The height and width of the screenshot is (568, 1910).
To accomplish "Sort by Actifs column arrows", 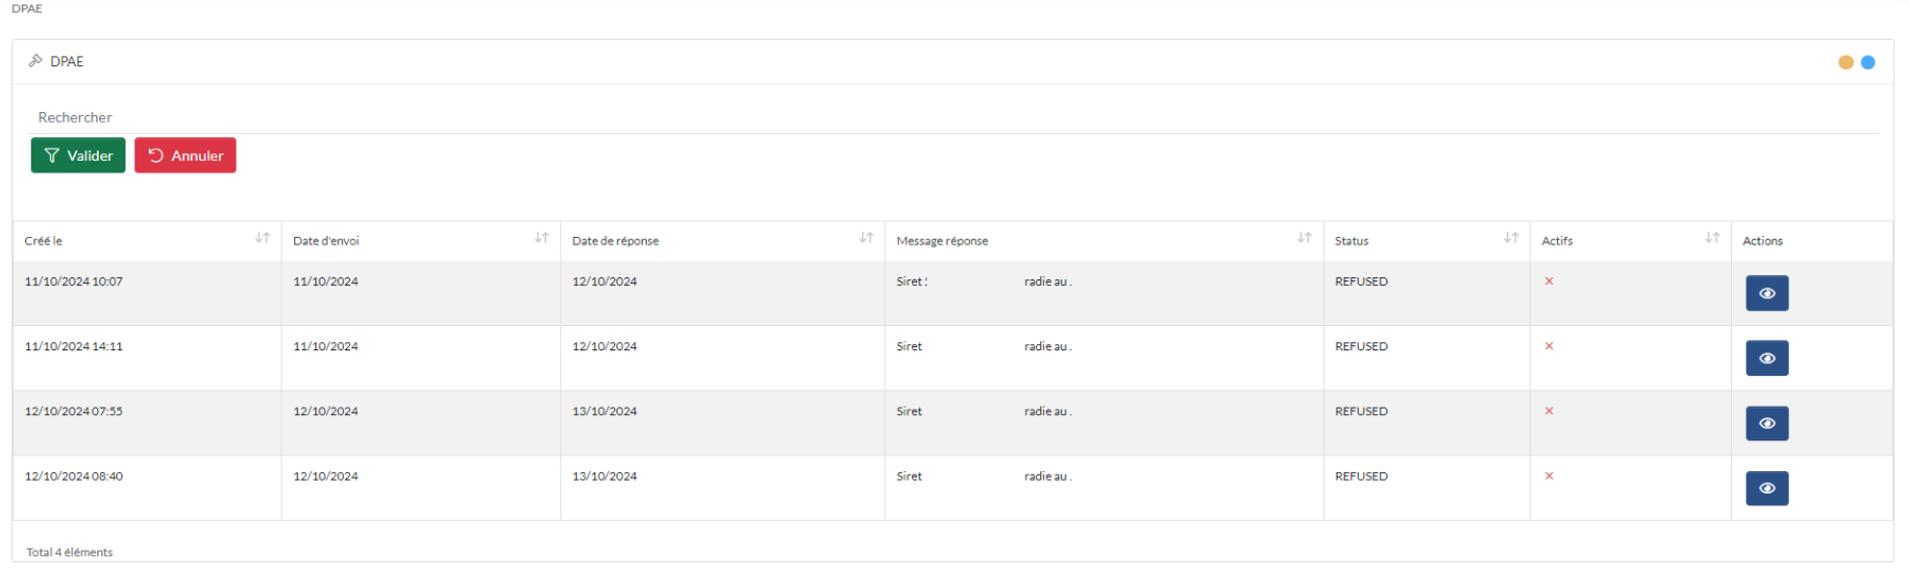I will point(1712,238).
